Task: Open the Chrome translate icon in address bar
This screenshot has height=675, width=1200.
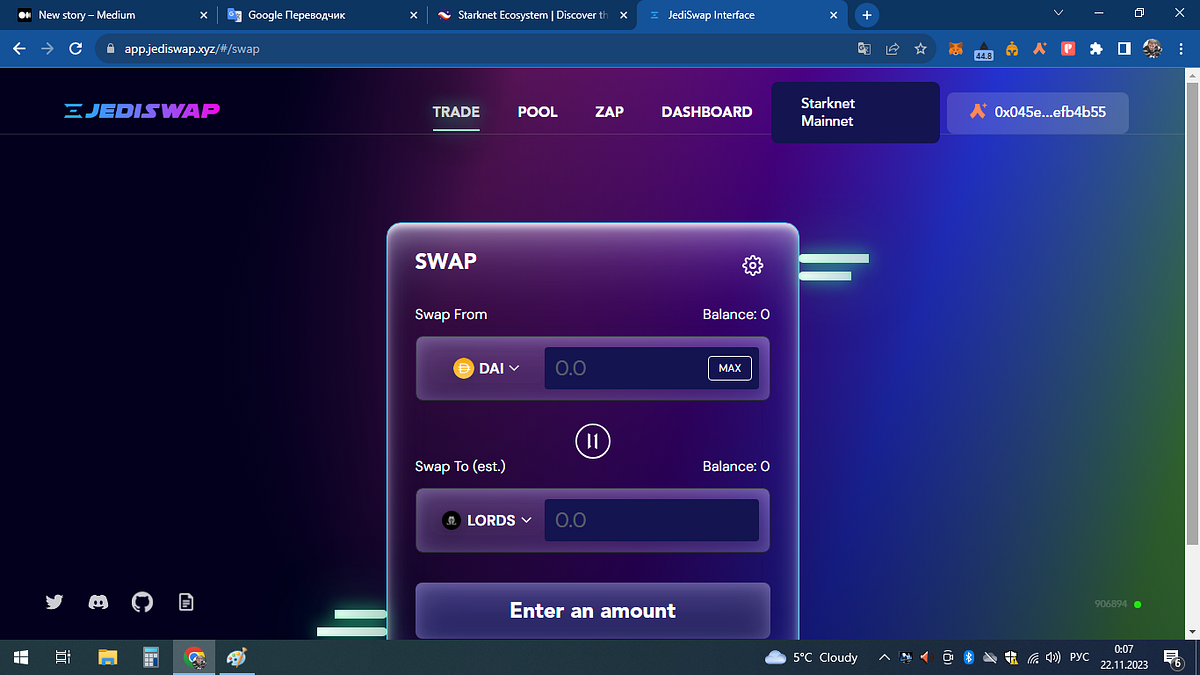Action: click(864, 47)
